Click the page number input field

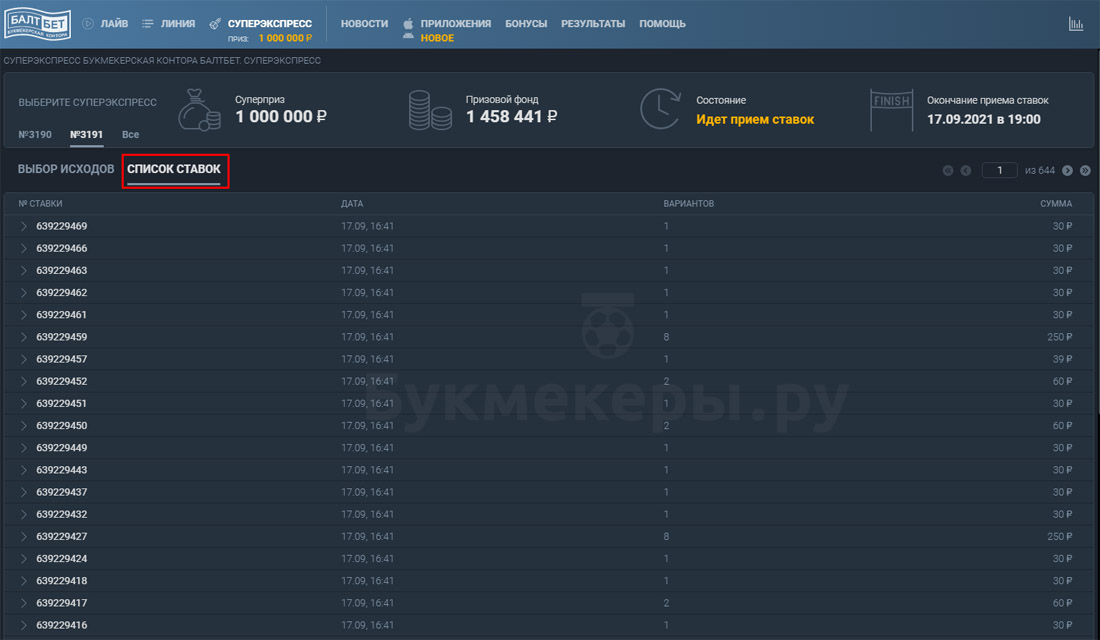[999, 171]
